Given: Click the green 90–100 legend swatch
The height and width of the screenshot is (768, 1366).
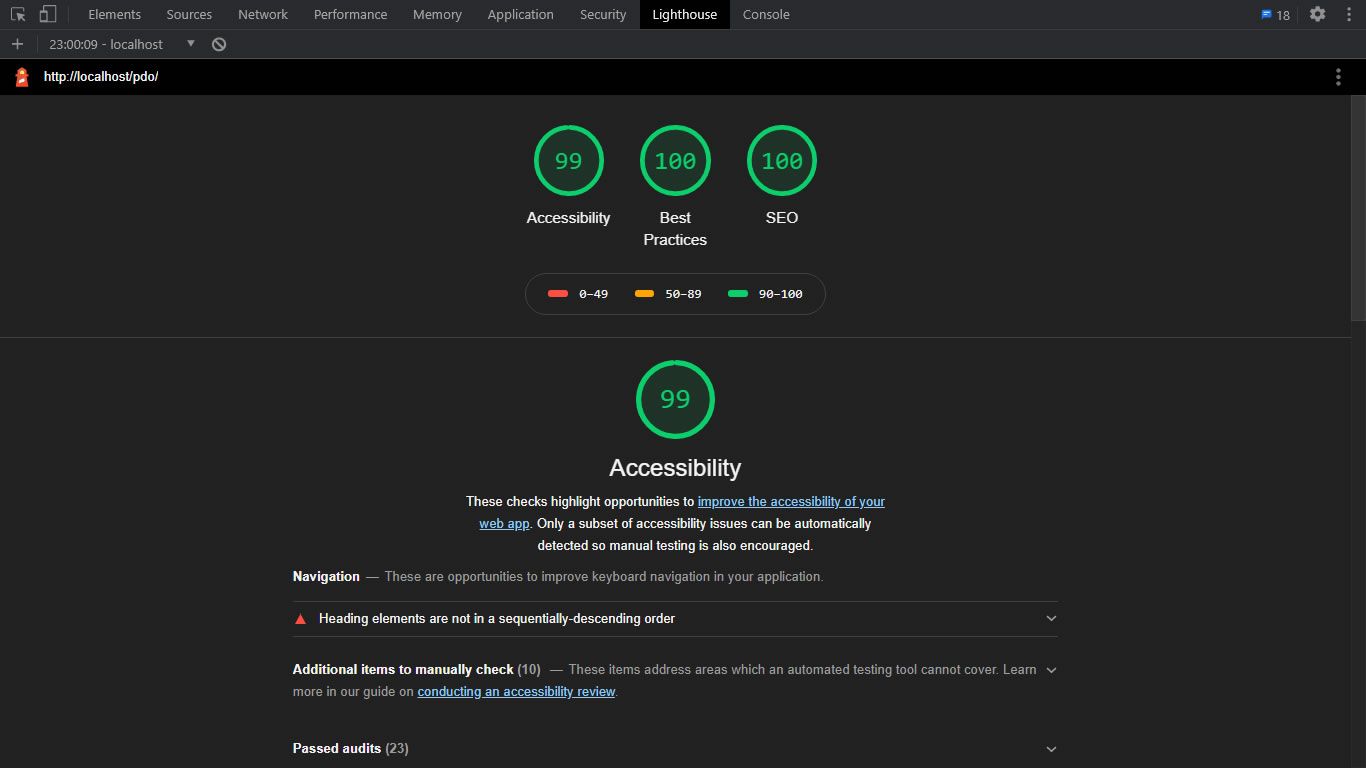Looking at the screenshot, I should point(738,294).
